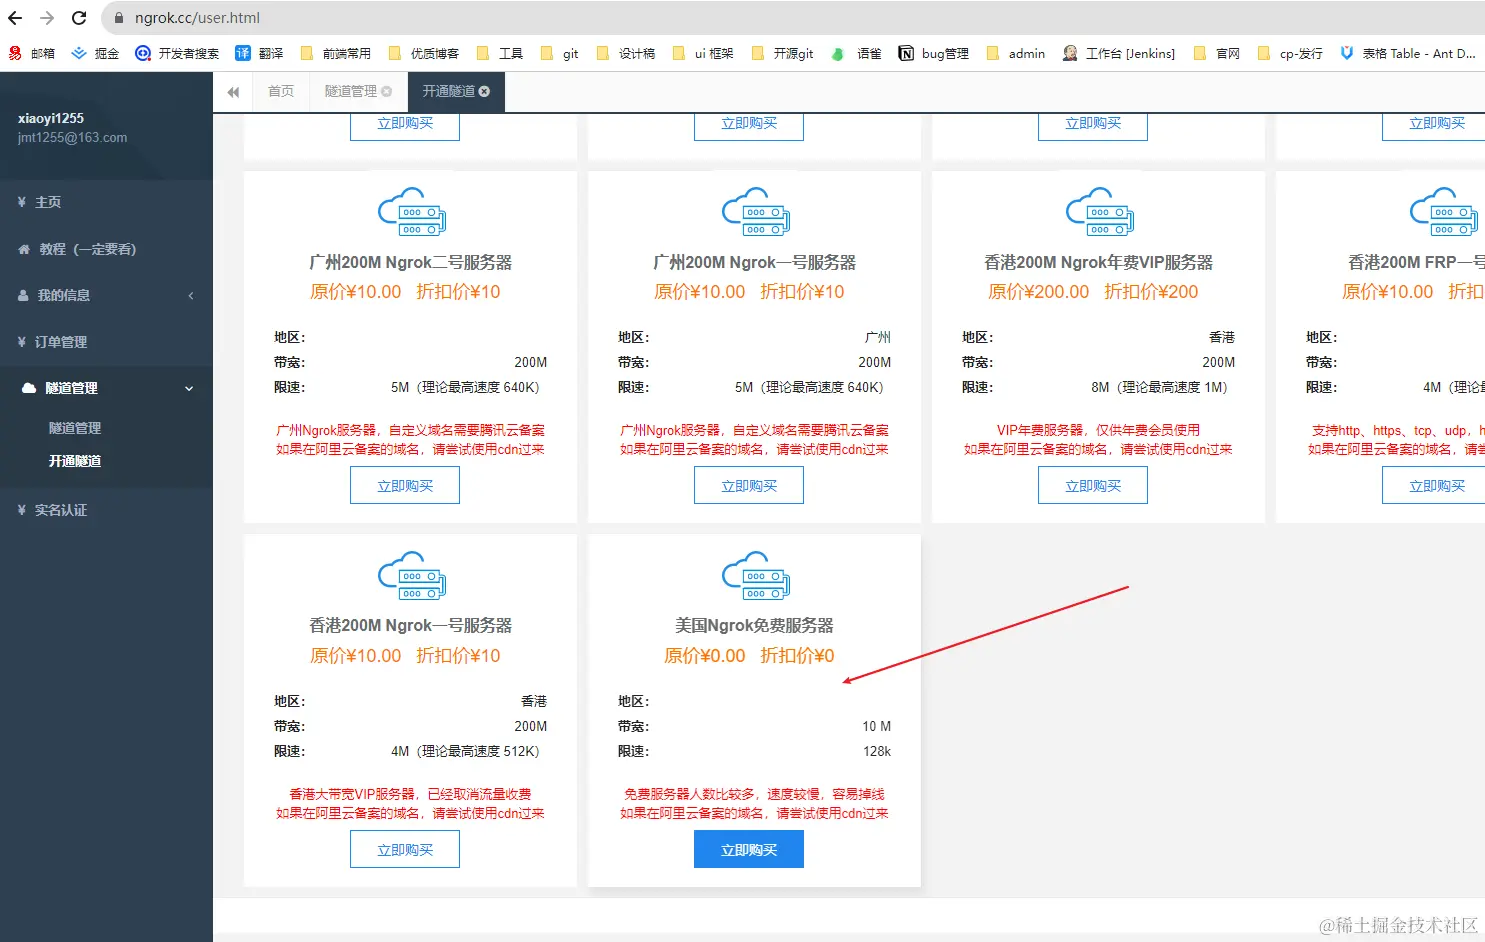Expand the ui 框架 bookmark folder
The width and height of the screenshot is (1485, 942).
click(703, 53)
